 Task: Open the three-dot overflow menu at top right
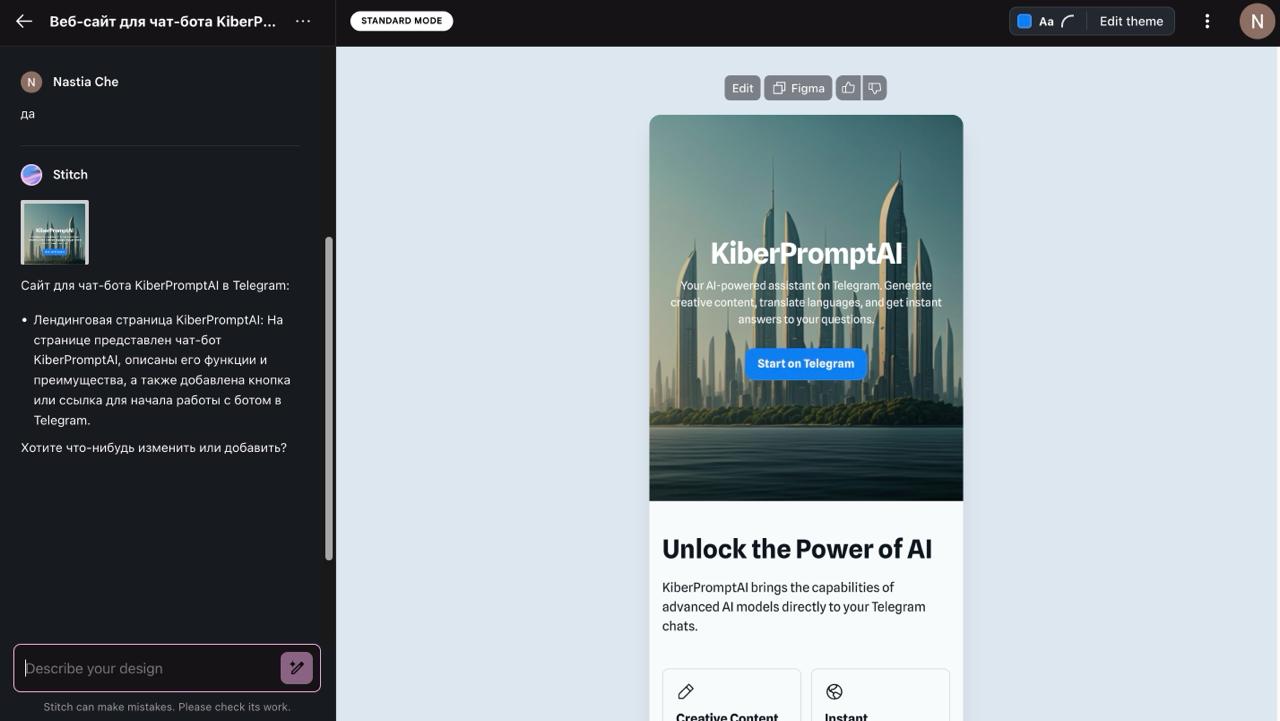pyautogui.click(x=1207, y=20)
